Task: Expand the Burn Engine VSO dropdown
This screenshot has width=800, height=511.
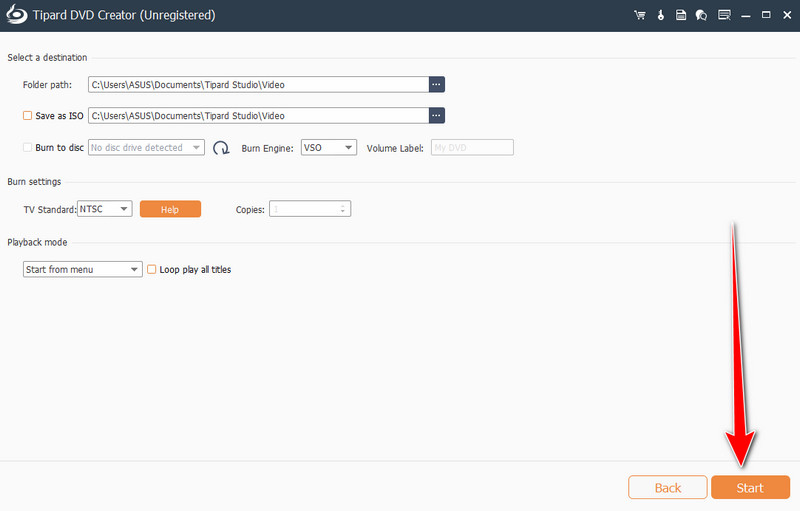Action: (x=329, y=147)
